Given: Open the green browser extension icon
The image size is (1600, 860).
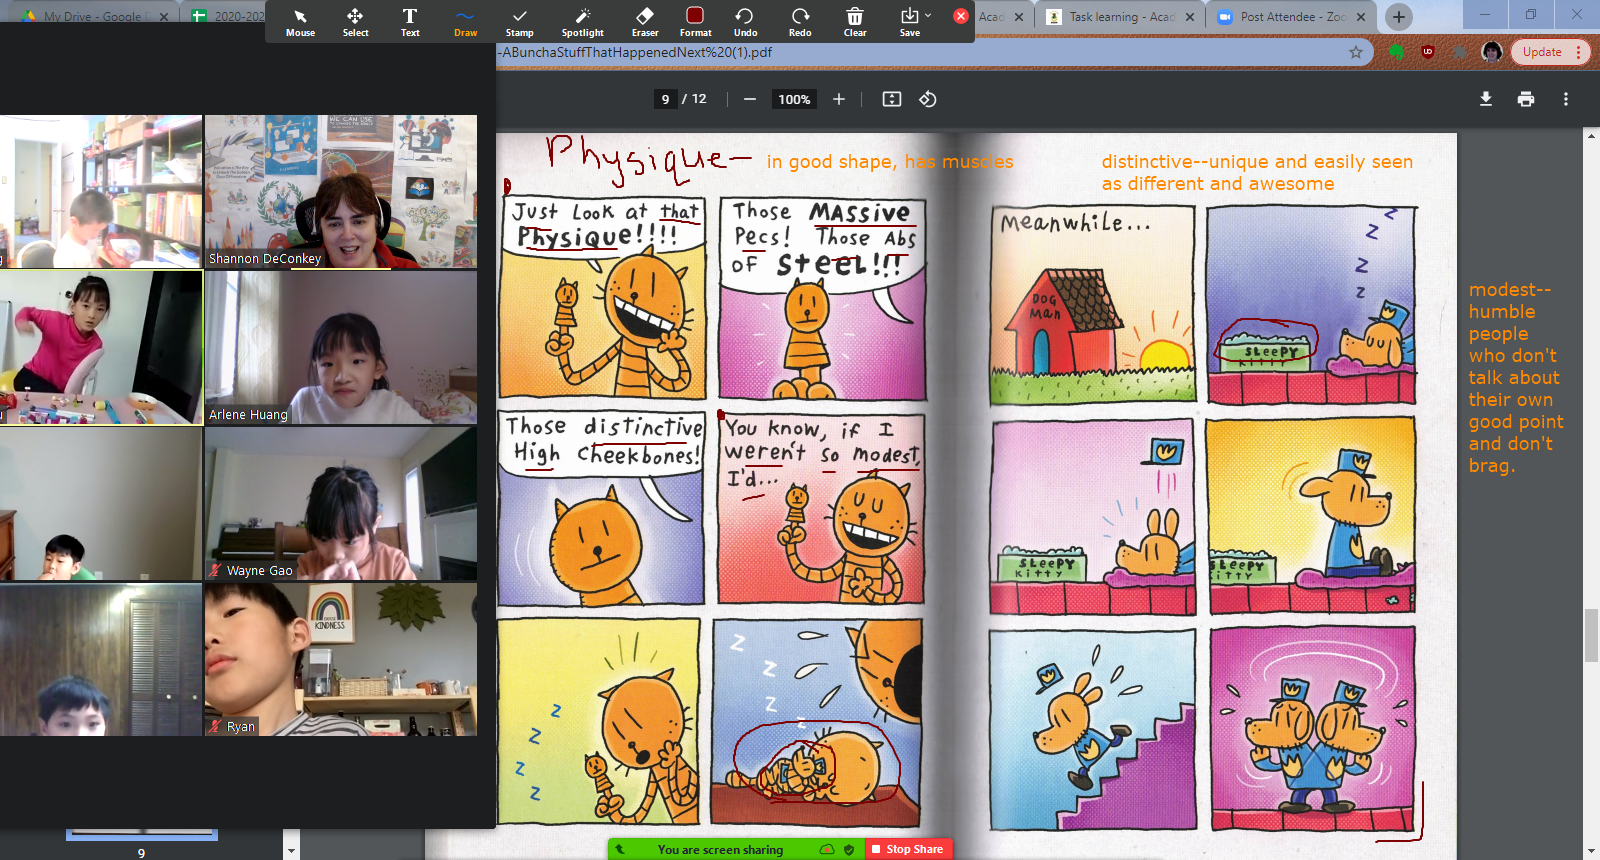Looking at the screenshot, I should pos(1397,52).
